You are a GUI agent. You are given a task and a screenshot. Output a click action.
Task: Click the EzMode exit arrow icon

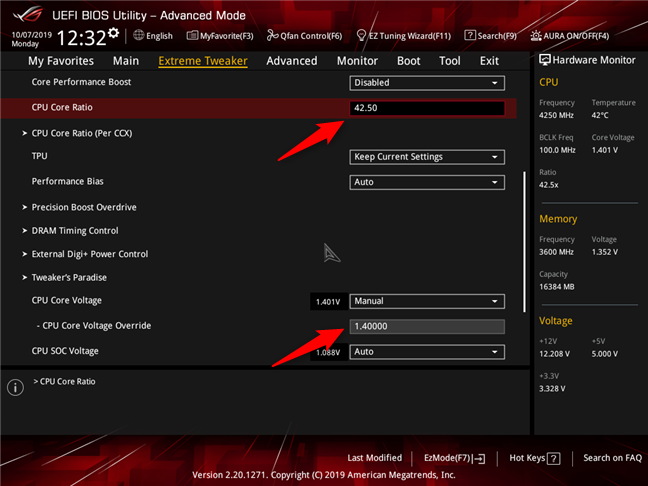coord(479,458)
